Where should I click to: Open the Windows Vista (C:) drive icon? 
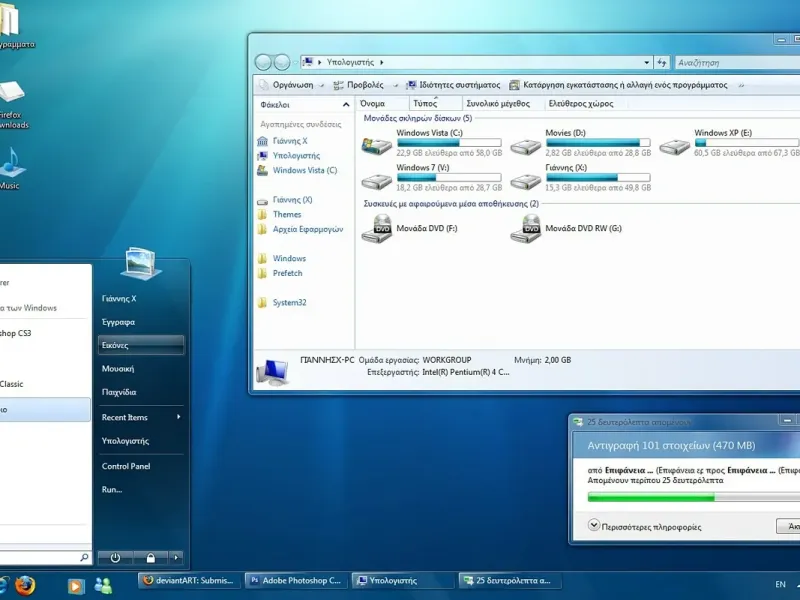pos(376,146)
